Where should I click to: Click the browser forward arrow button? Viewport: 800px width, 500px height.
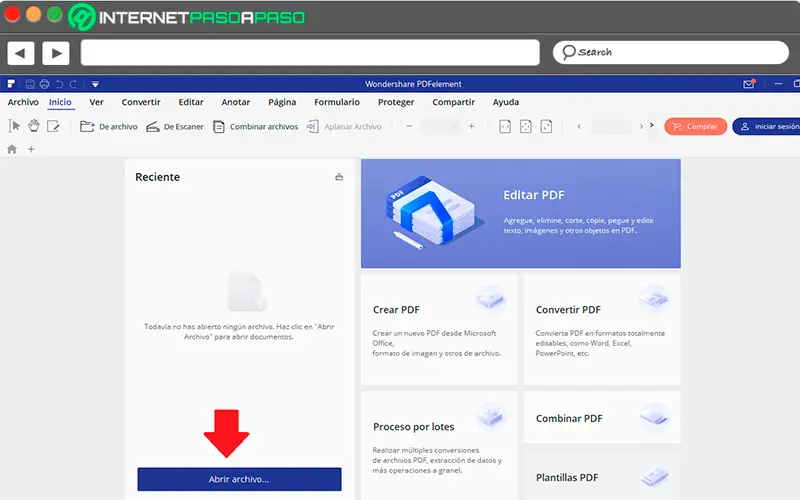56,53
